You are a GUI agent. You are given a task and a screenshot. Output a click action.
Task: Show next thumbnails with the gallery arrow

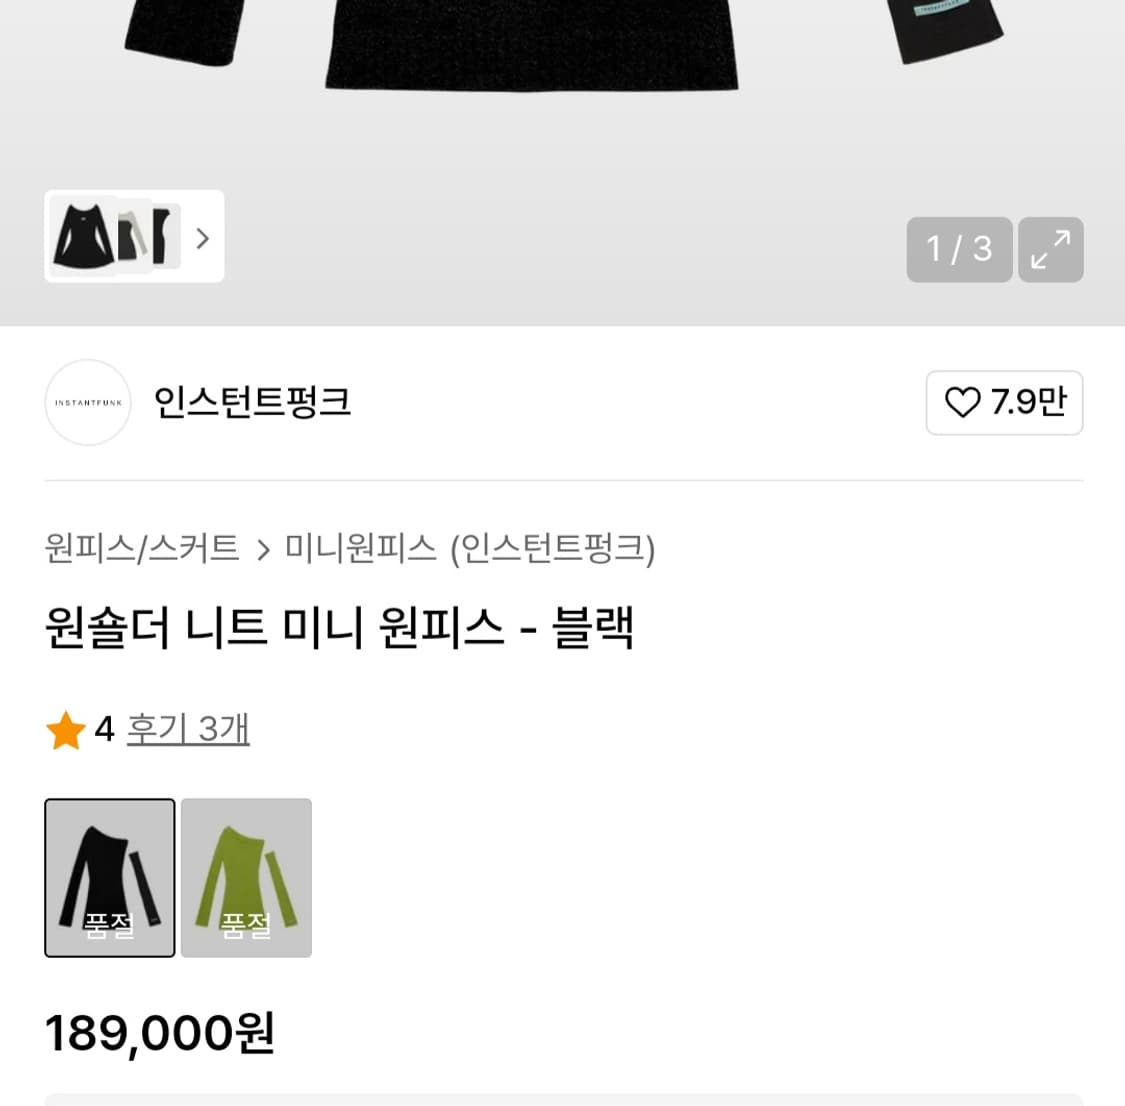coord(202,238)
